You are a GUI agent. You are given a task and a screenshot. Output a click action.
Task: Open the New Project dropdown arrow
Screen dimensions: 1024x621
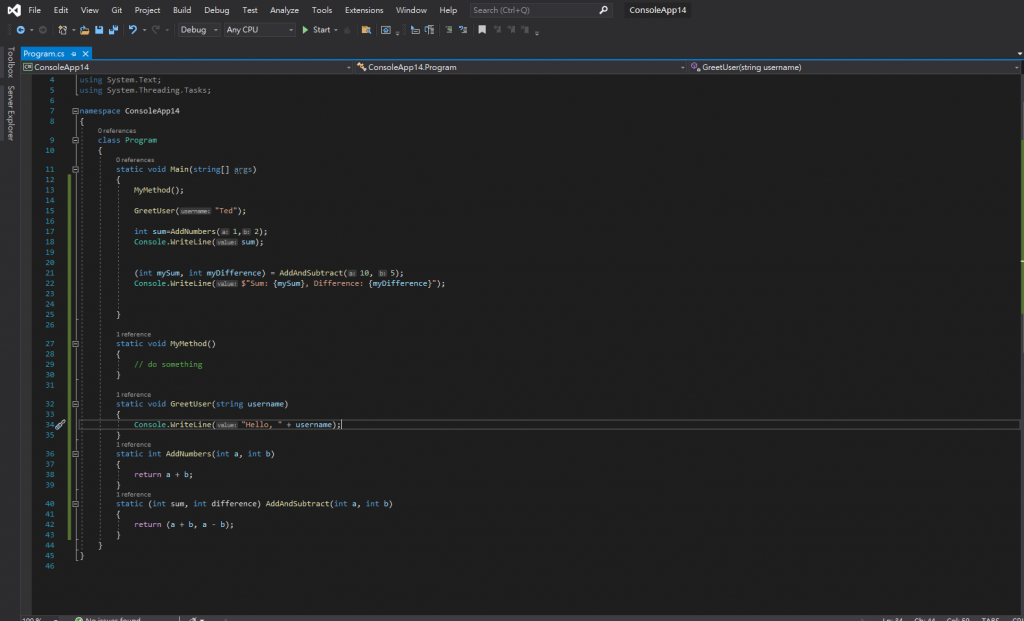pos(73,30)
